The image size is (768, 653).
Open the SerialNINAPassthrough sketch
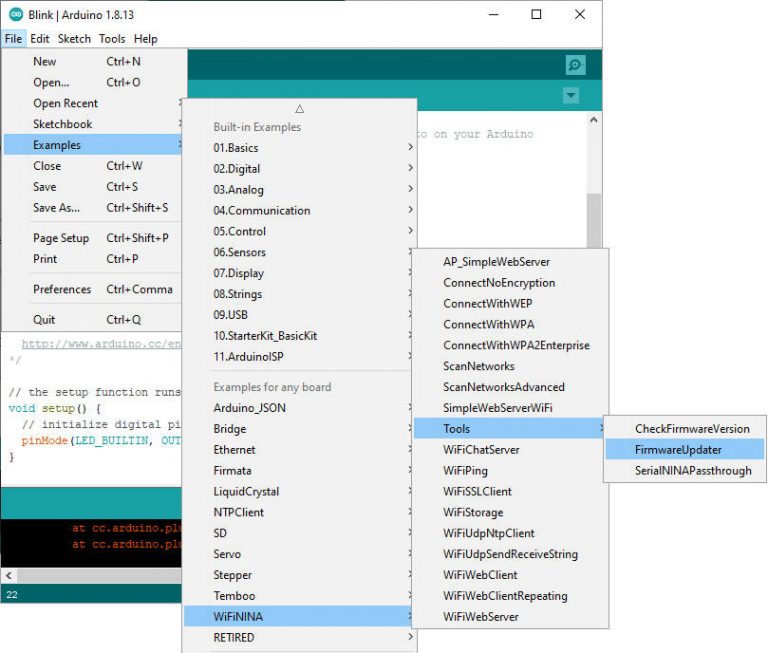(685, 471)
